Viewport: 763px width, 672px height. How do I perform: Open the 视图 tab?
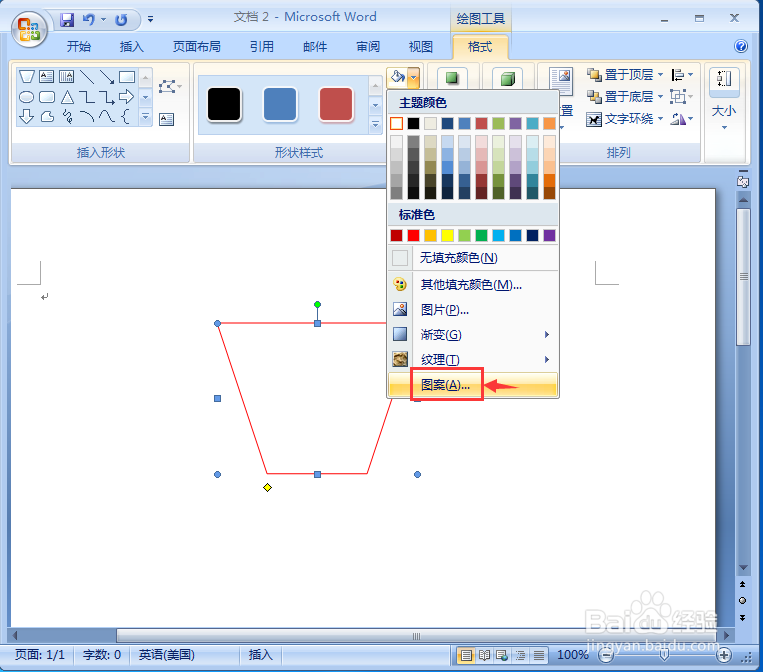pos(420,47)
